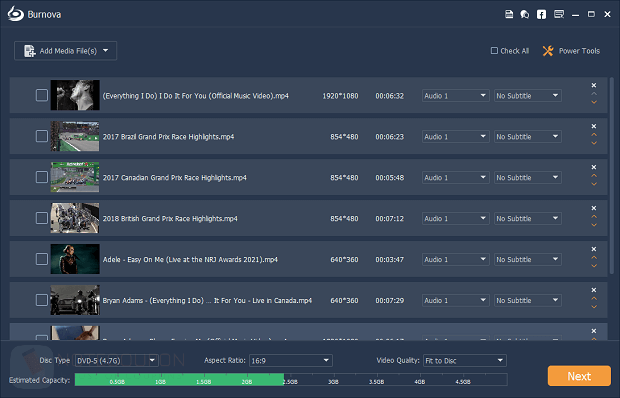Remove (Everything I Do) I Do It For You file
The width and height of the screenshot is (620, 398).
tap(594, 85)
